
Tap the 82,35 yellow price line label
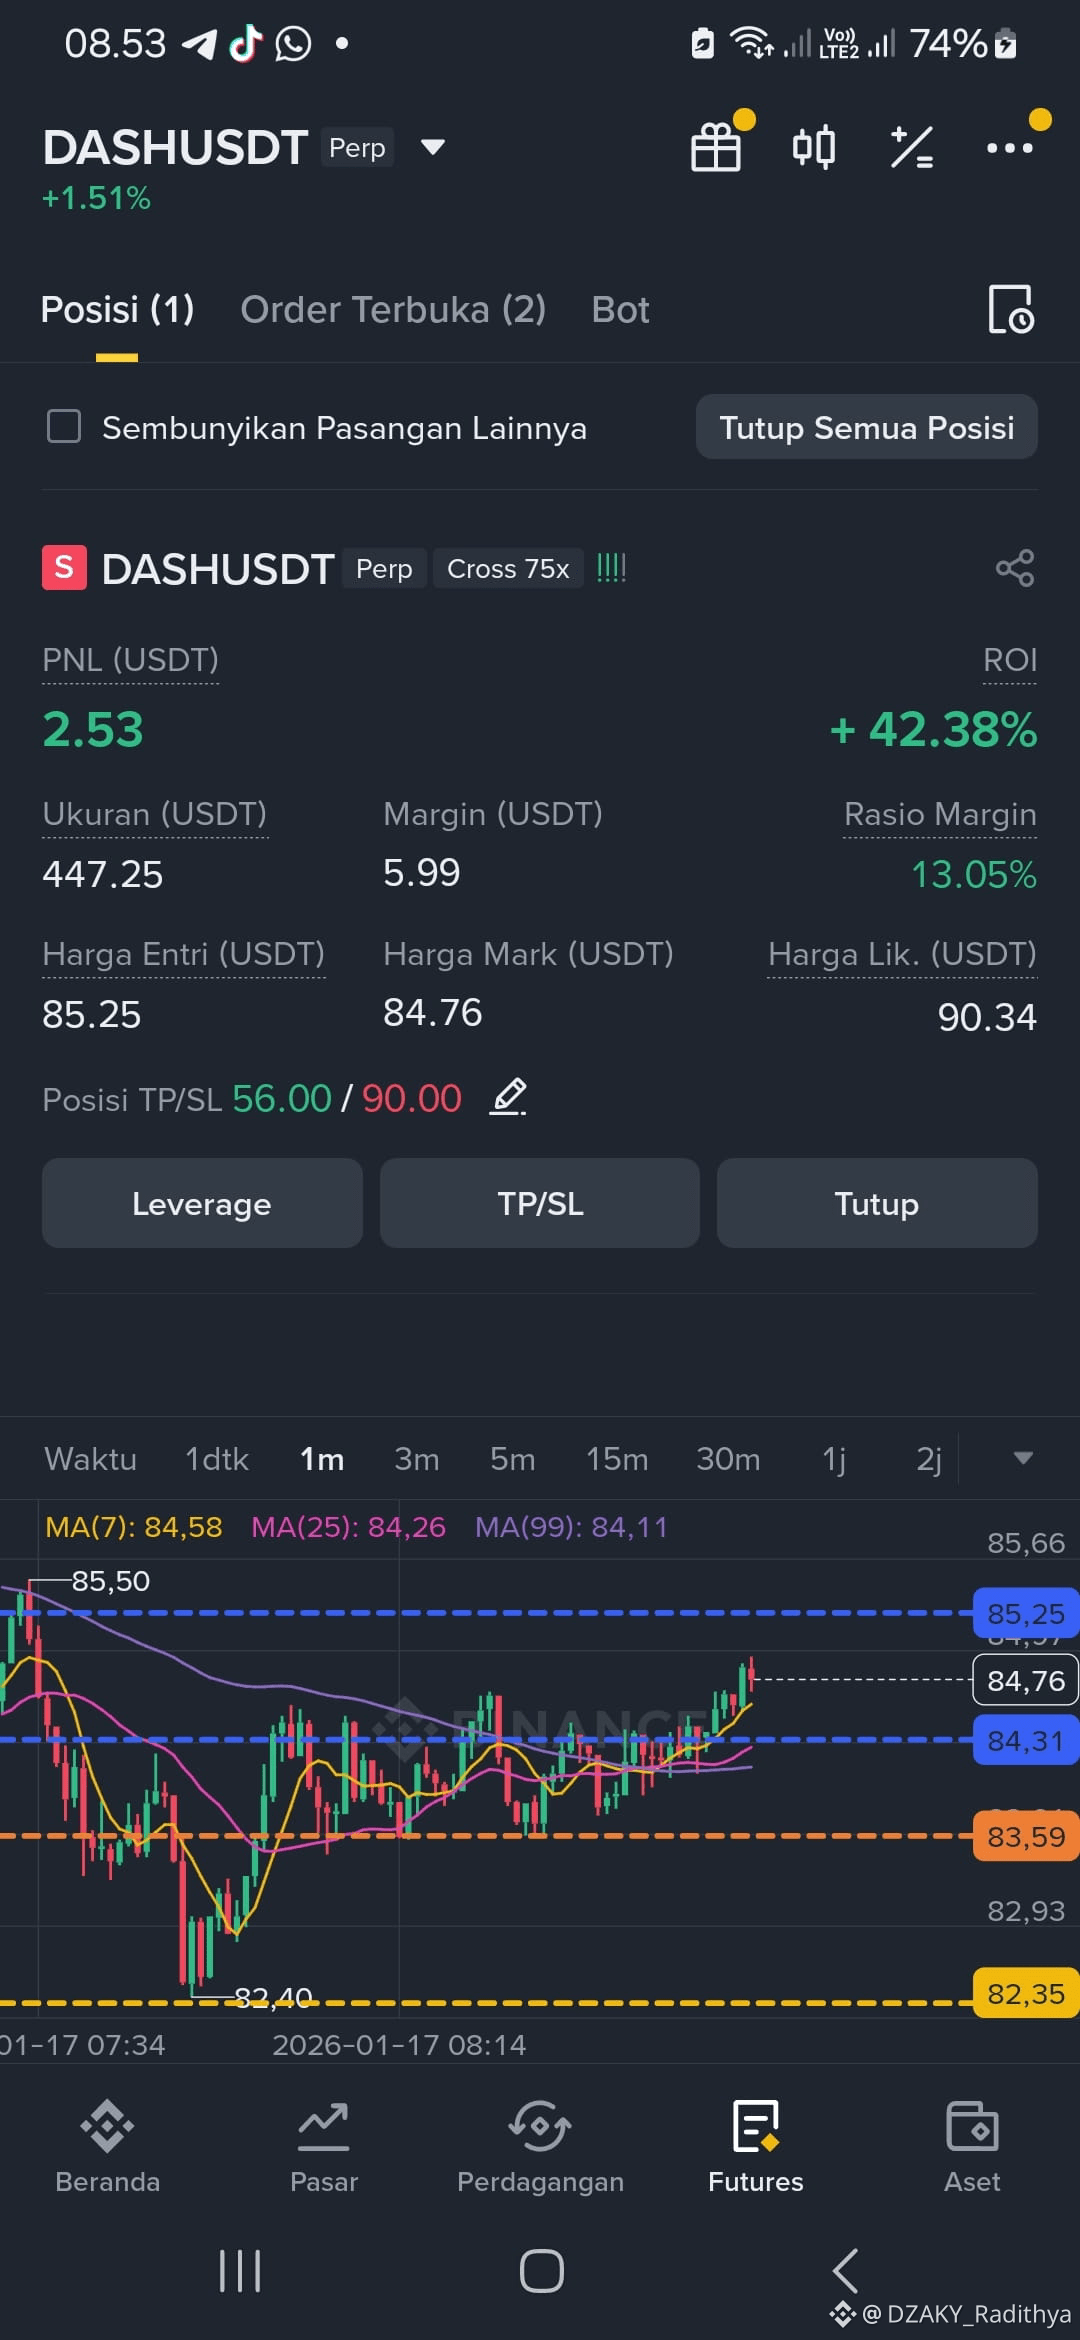[1026, 1994]
